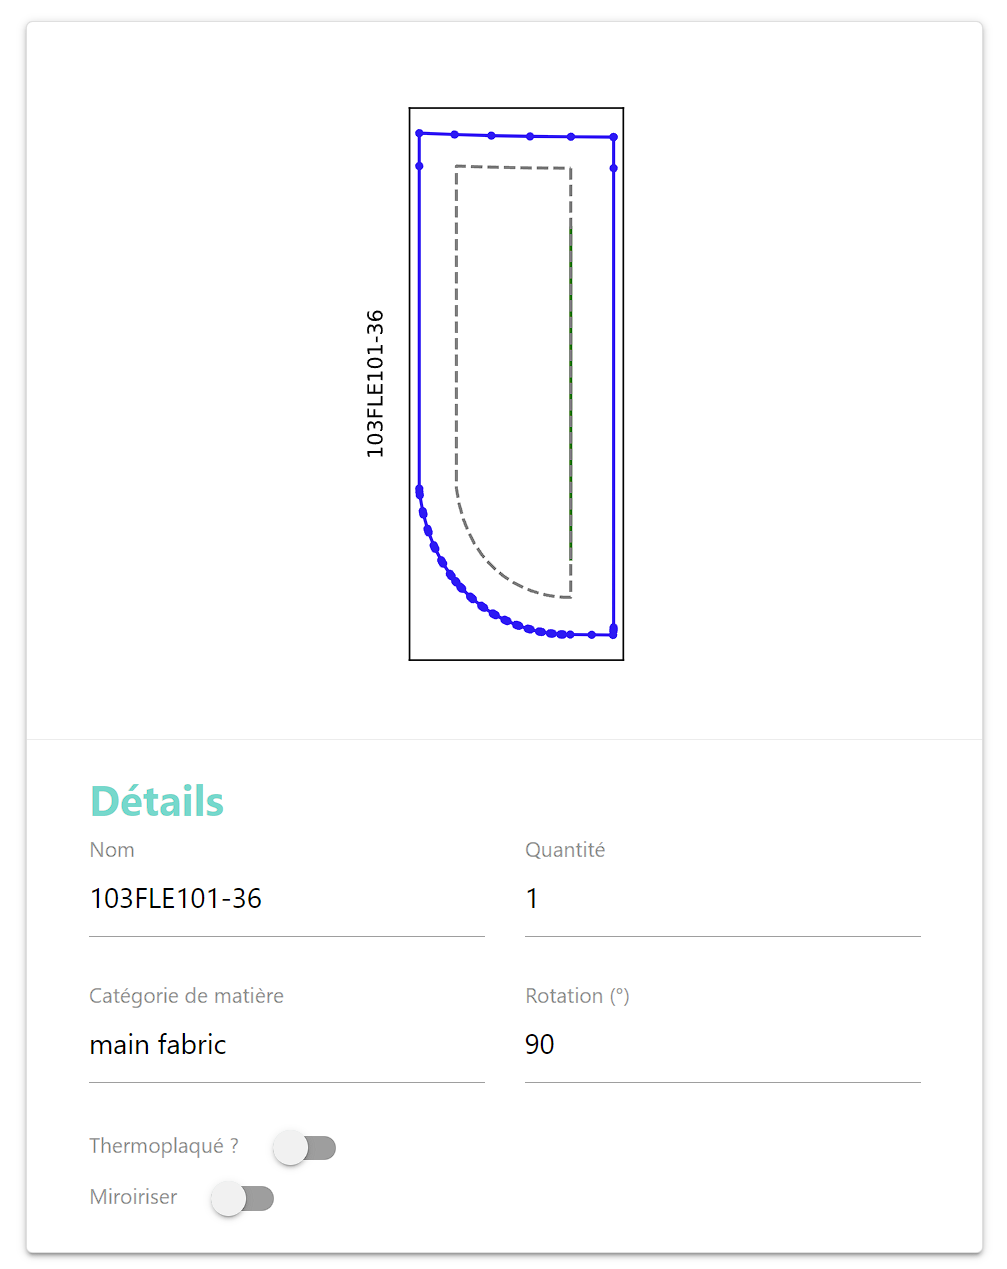Click the Nom label
The image size is (1007, 1269).
(112, 850)
